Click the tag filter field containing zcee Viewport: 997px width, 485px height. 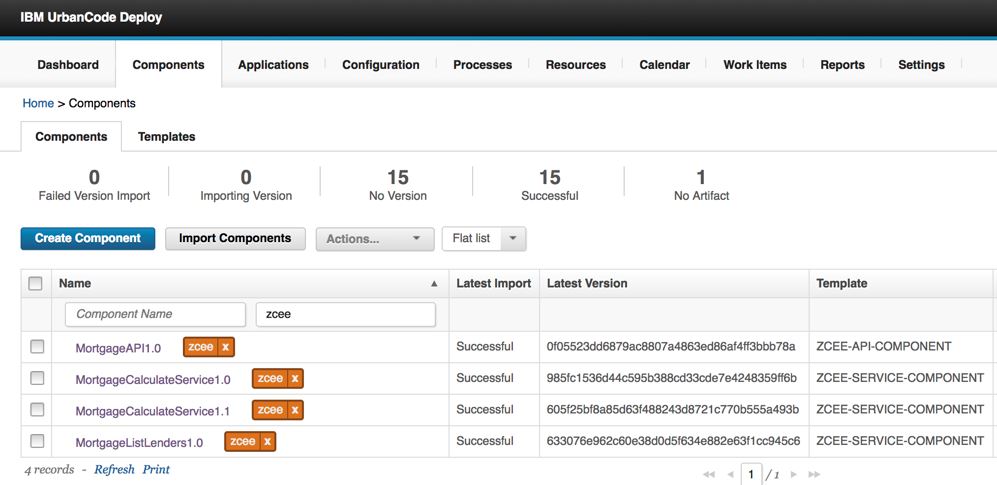point(346,315)
